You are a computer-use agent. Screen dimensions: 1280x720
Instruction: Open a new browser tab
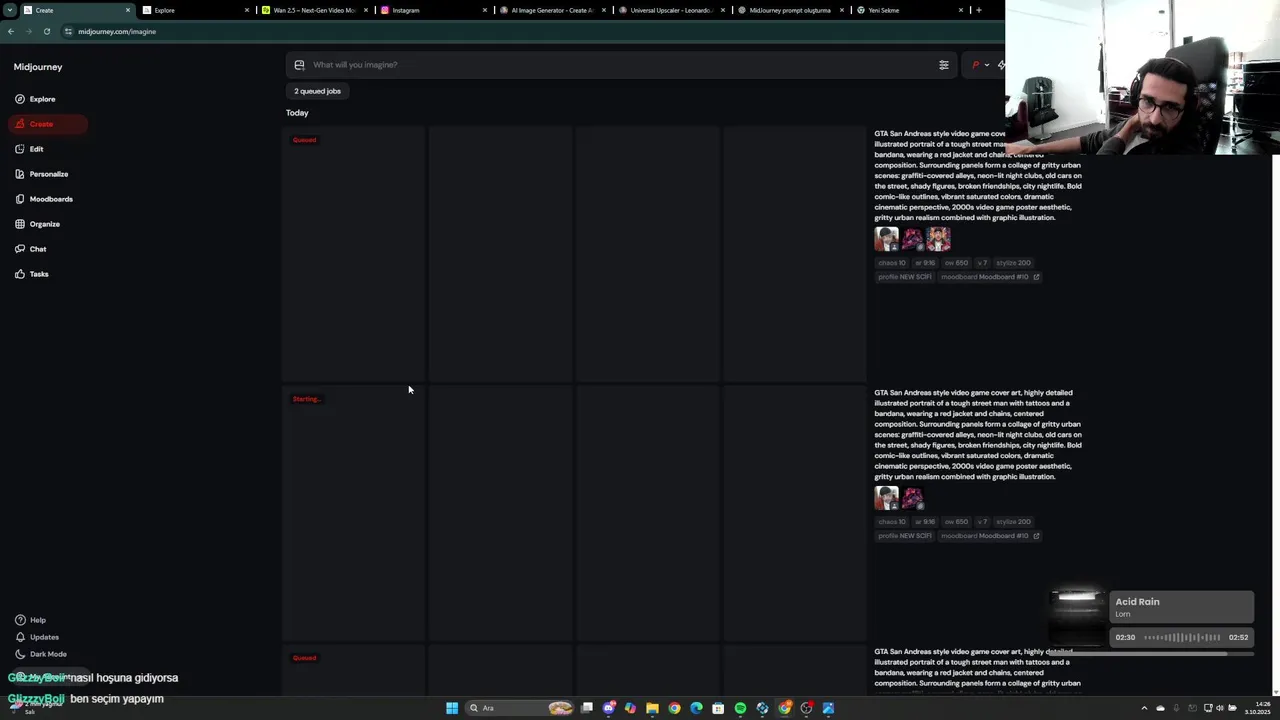(x=978, y=10)
